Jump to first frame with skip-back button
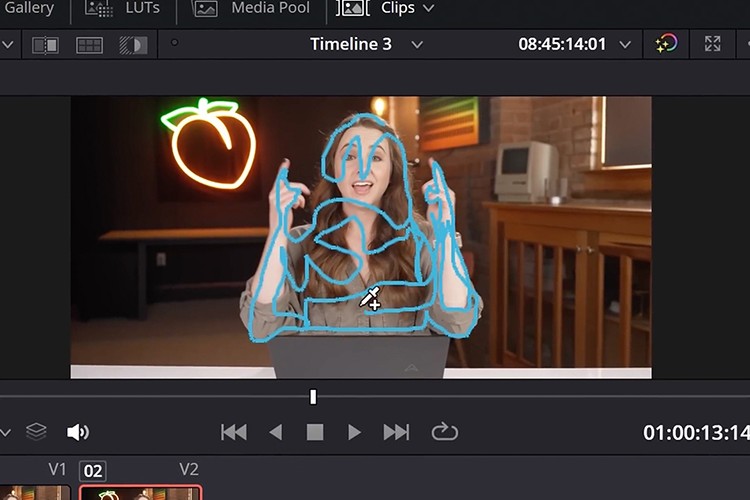This screenshot has width=750, height=500. tap(234, 432)
